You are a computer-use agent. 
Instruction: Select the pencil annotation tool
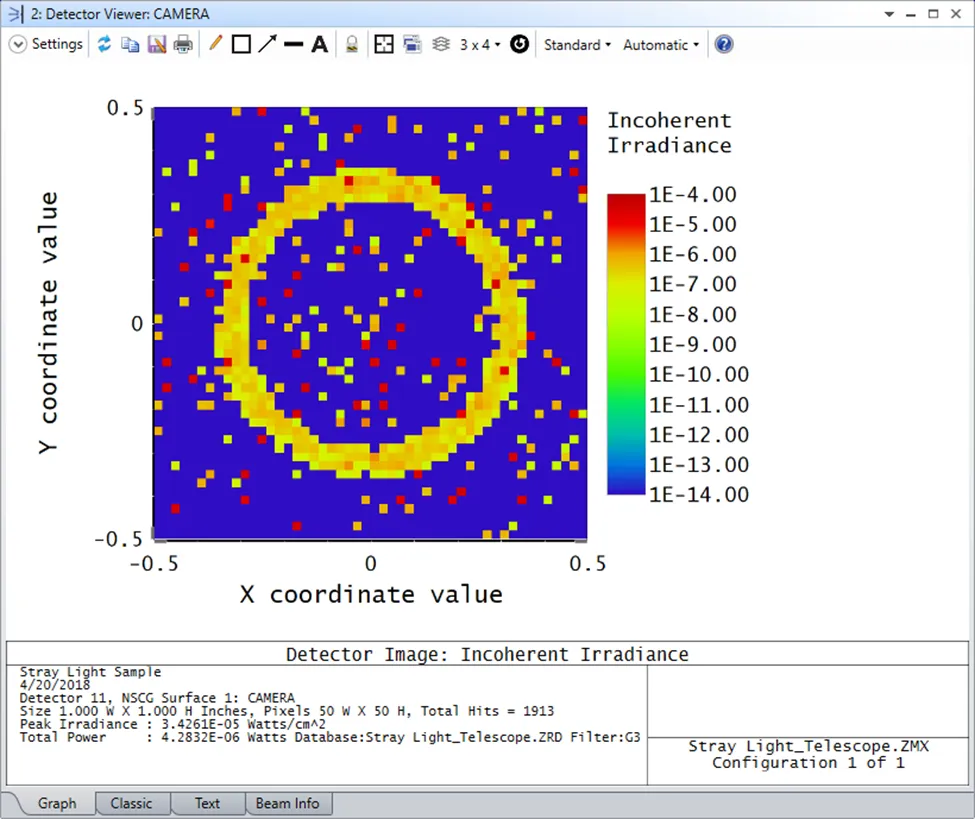(x=214, y=45)
